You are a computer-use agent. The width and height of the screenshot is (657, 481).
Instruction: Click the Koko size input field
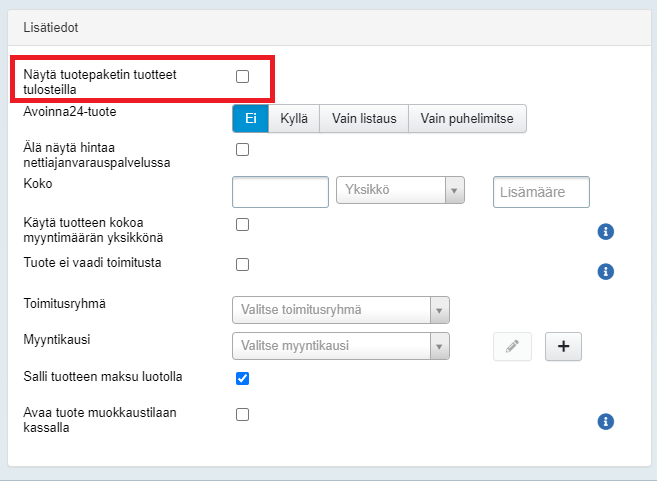pos(280,192)
